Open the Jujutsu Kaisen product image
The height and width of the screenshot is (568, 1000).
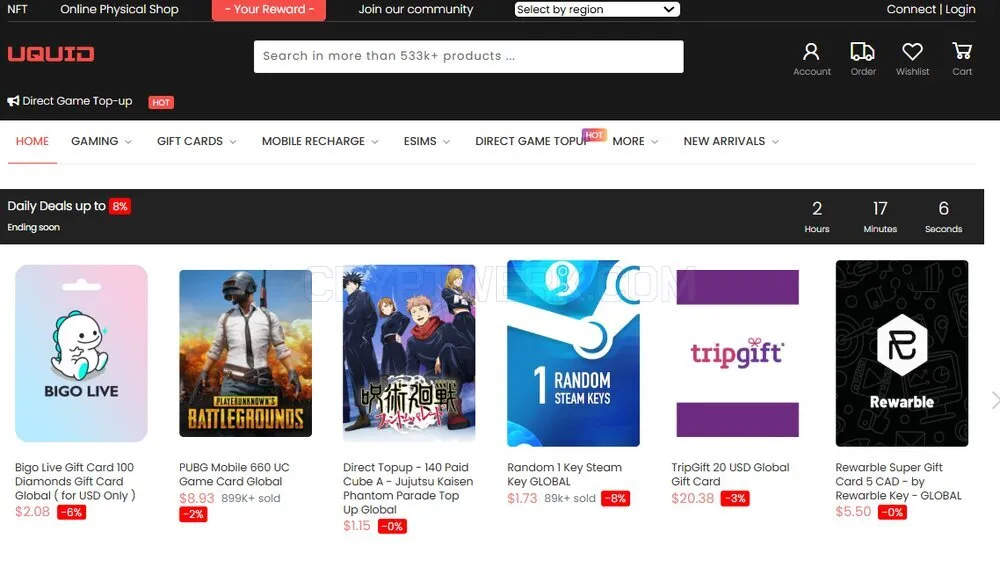[409, 353]
